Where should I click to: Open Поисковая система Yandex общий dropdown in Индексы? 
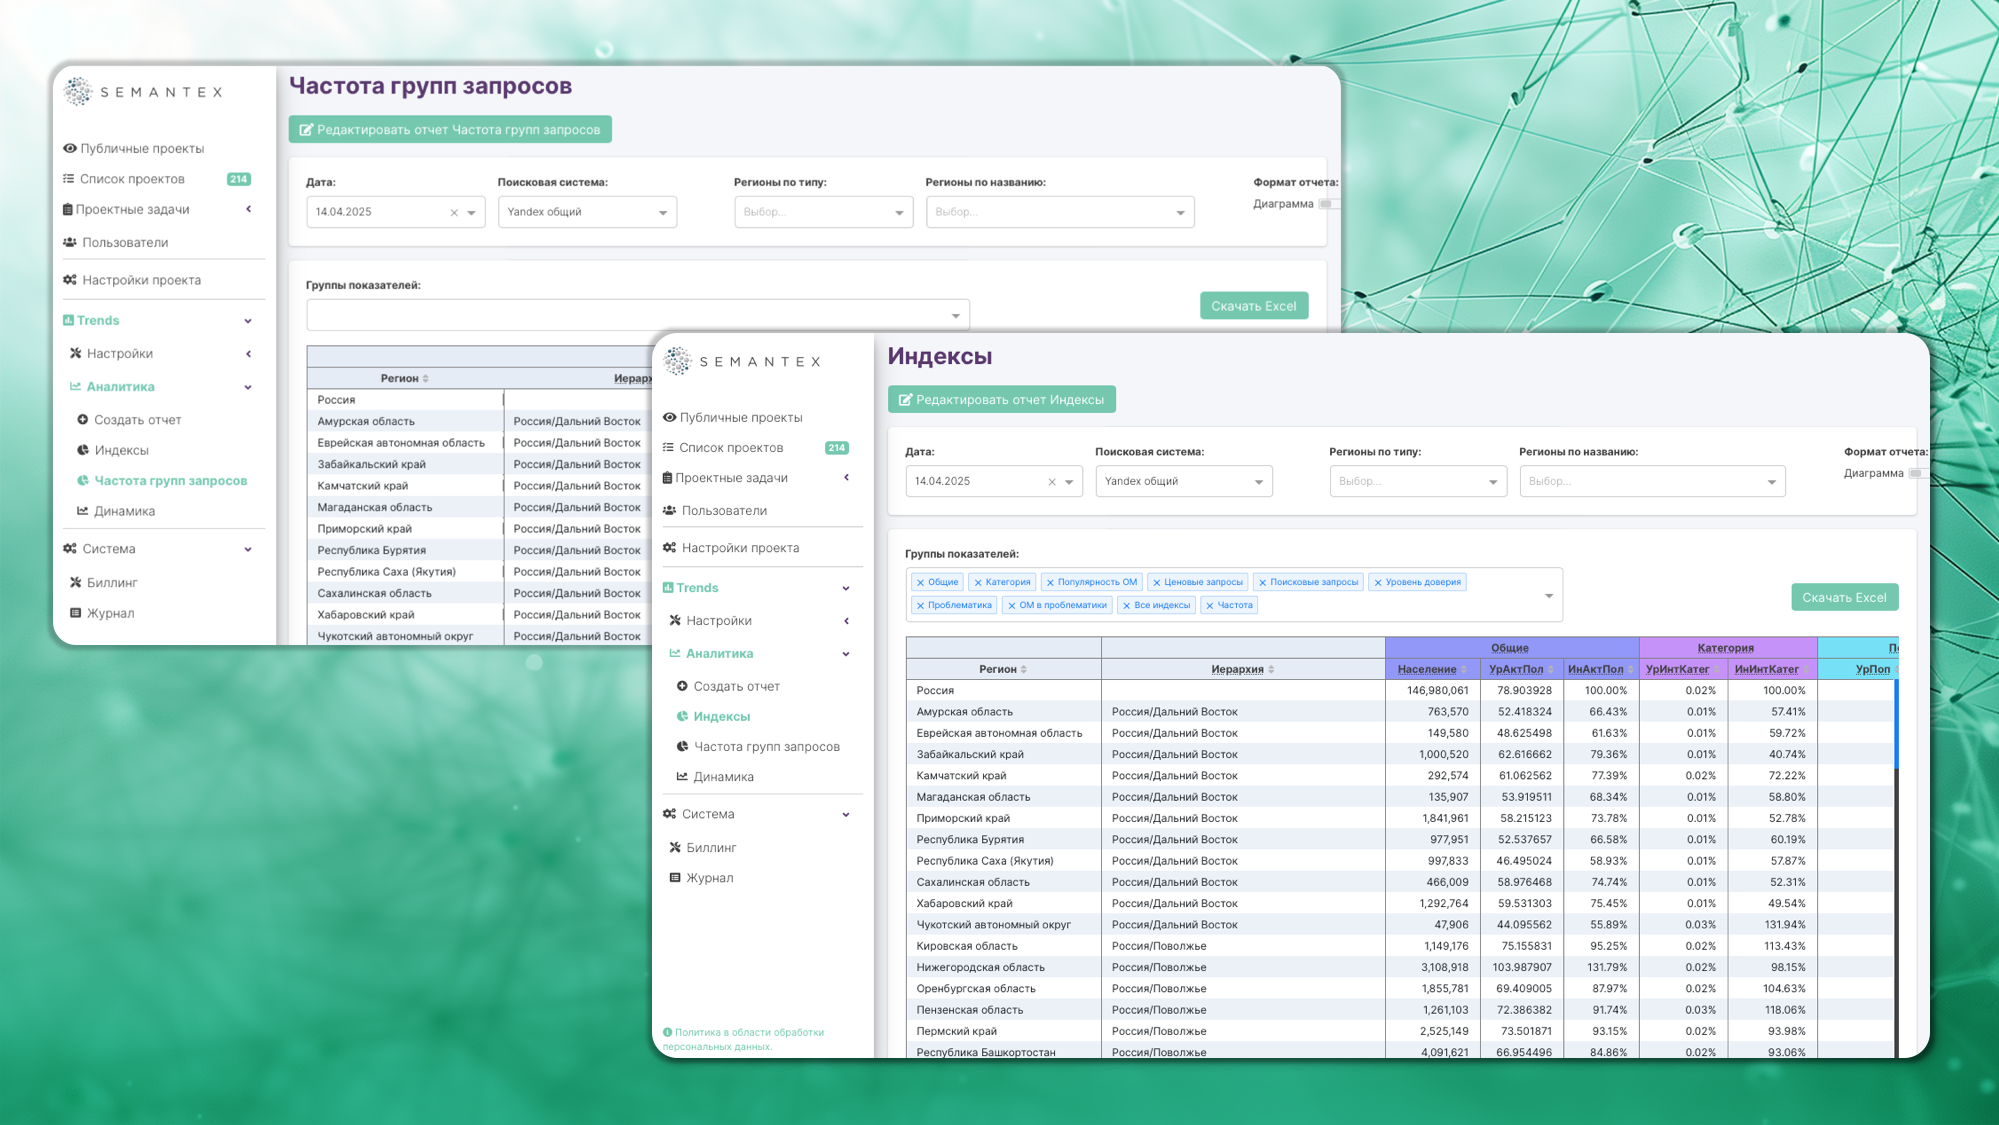(1183, 481)
